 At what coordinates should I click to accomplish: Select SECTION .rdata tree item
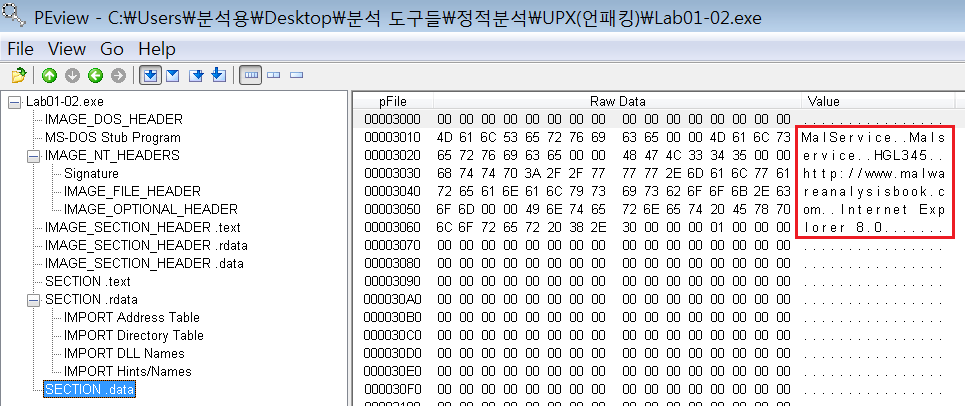(91, 300)
